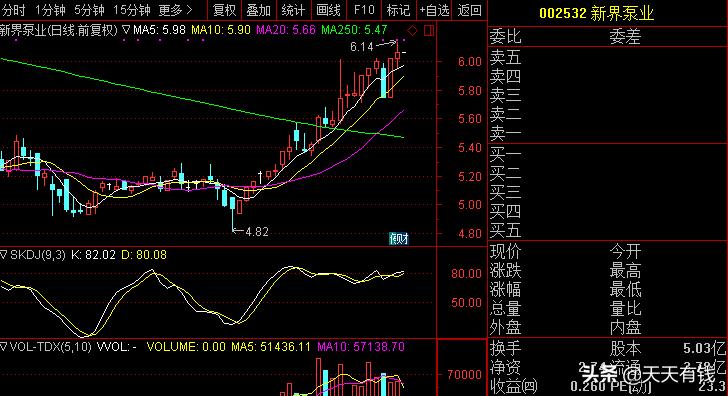The width and height of the screenshot is (728, 396).
Task: Click the 测财 badge on the chart
Action: pos(399,239)
